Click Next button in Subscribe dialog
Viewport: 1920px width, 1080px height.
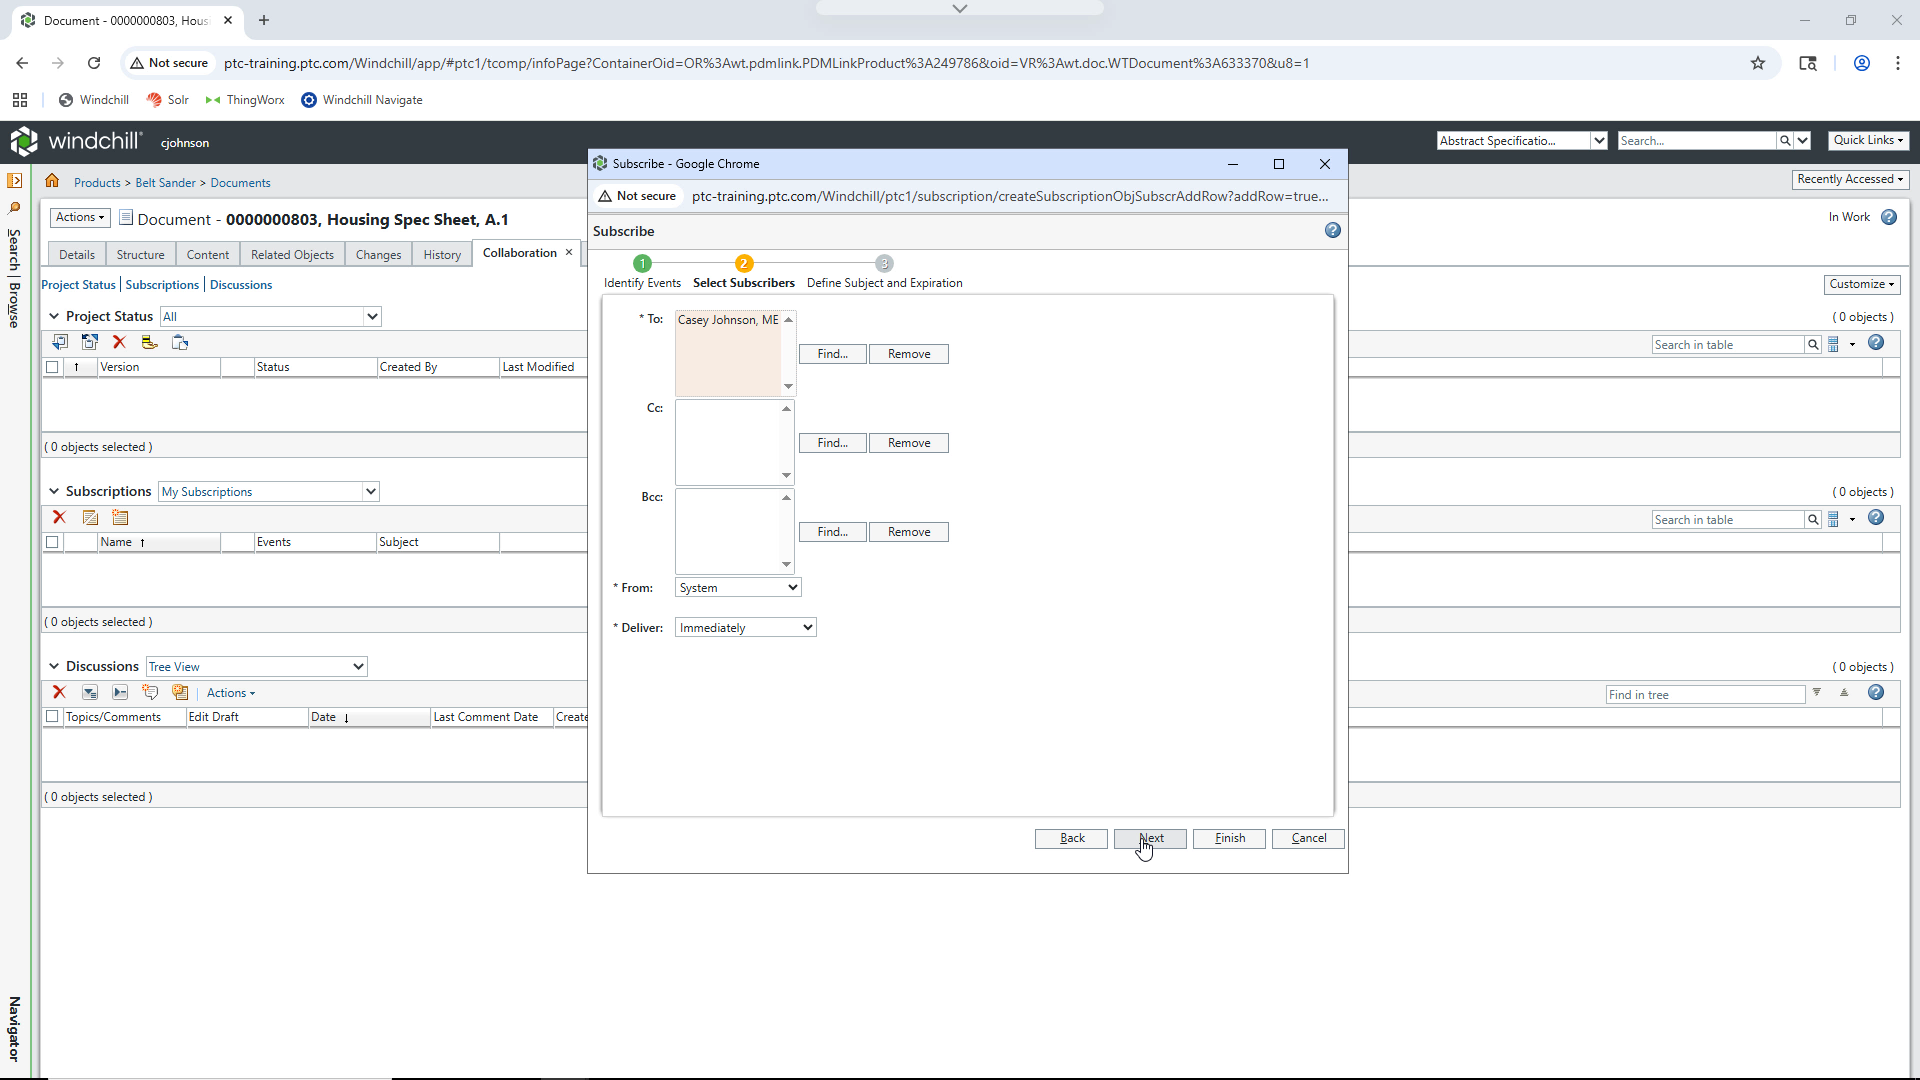pos(1150,838)
